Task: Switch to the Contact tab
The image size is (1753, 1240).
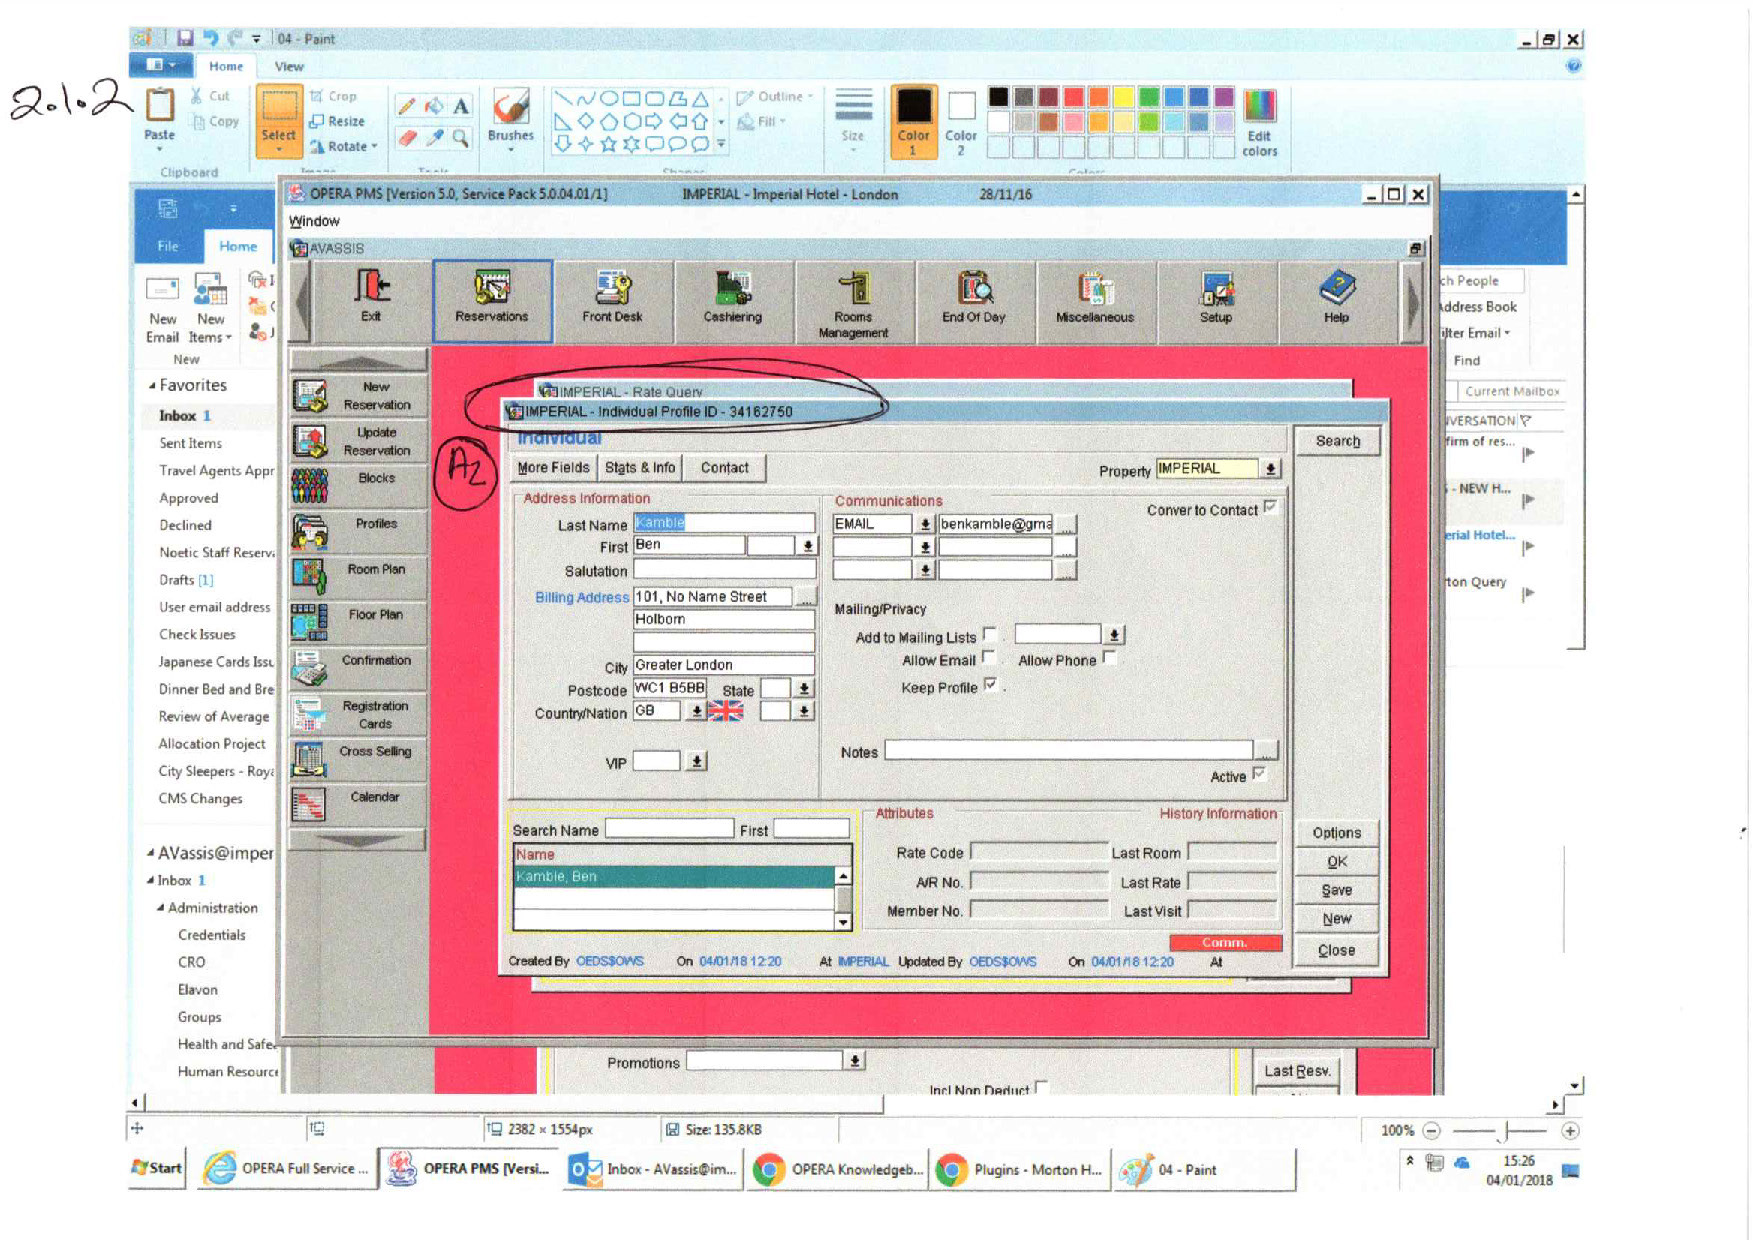Action: pos(724,467)
